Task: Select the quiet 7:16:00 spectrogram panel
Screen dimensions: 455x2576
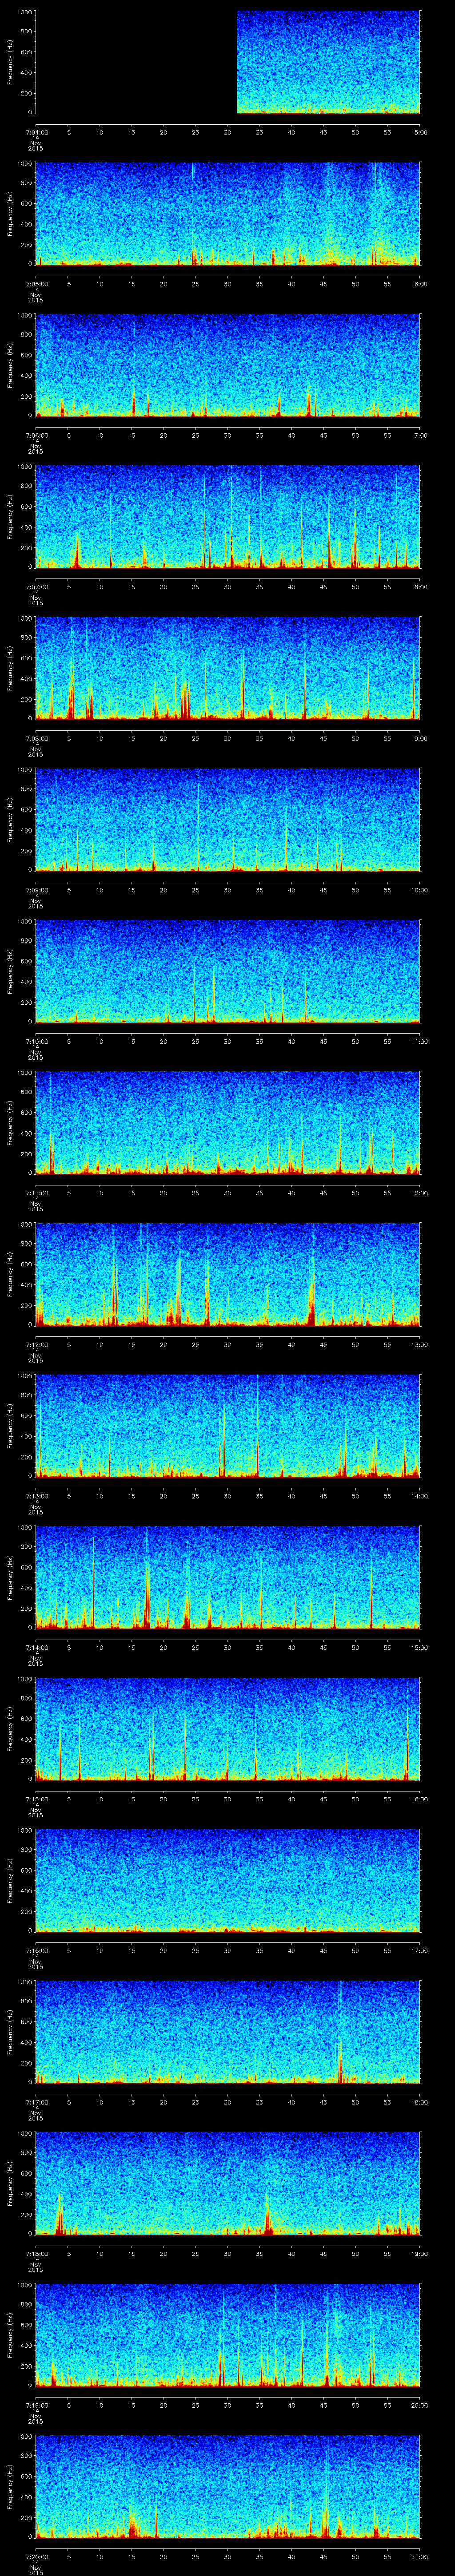Action: click(227, 1880)
